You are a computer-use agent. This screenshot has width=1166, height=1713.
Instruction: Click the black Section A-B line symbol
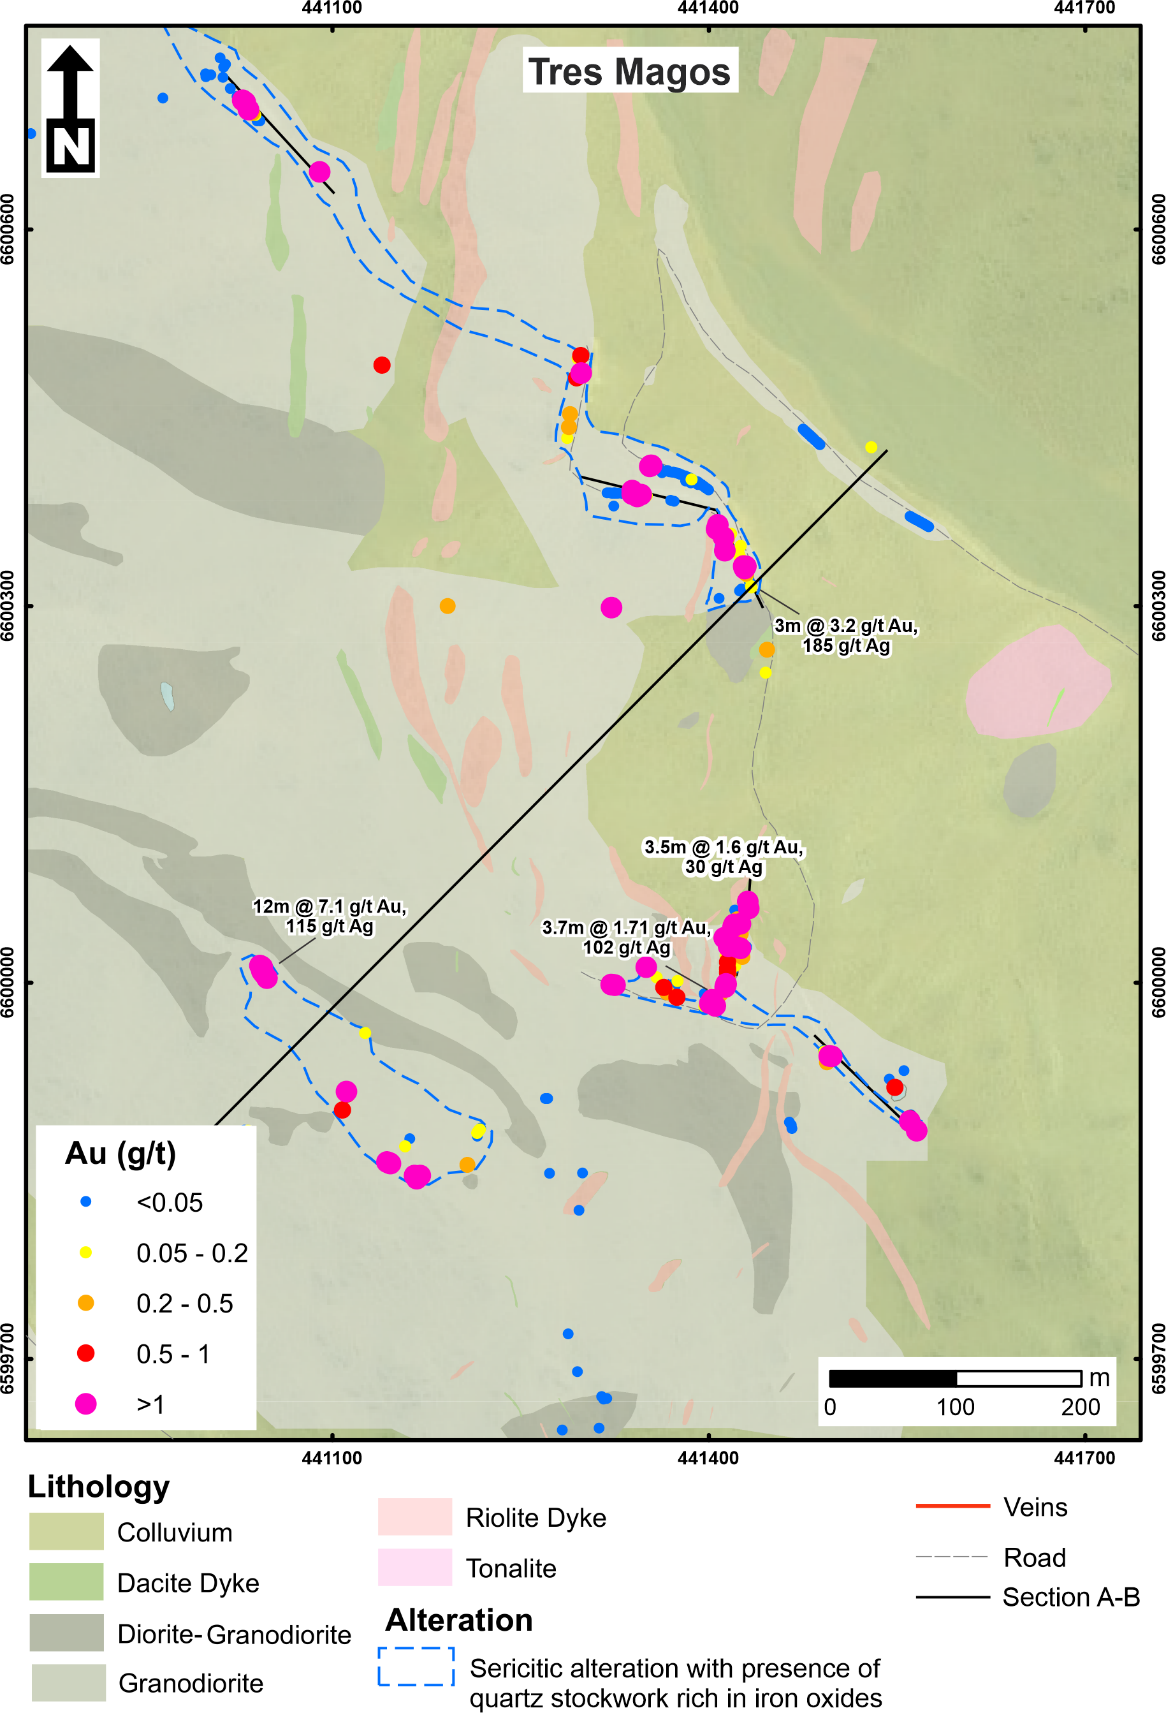click(952, 1597)
